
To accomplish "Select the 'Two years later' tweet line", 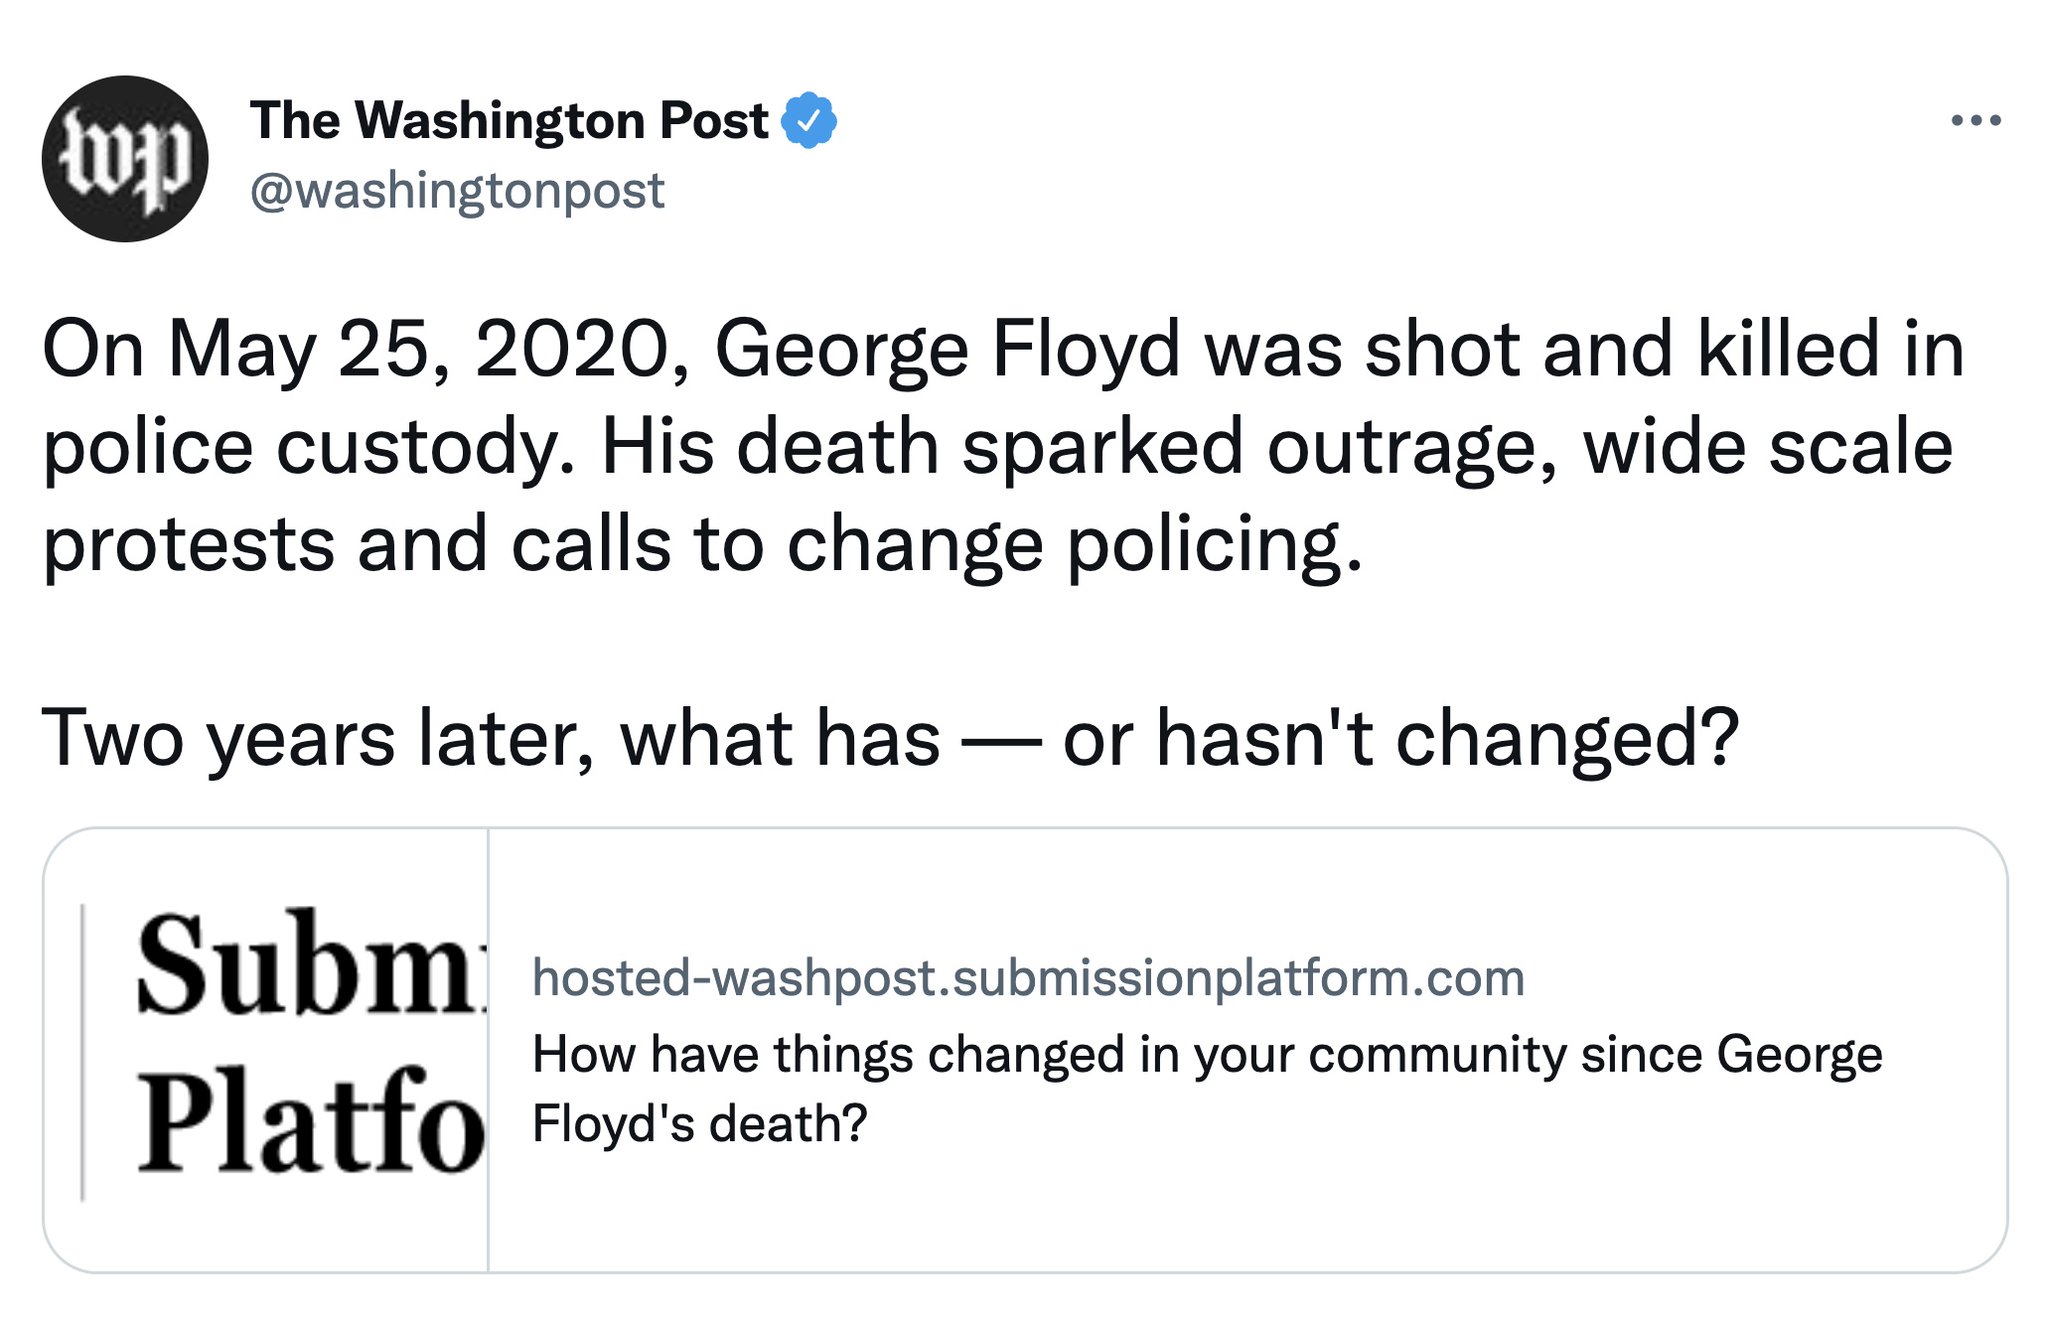I will [890, 740].
